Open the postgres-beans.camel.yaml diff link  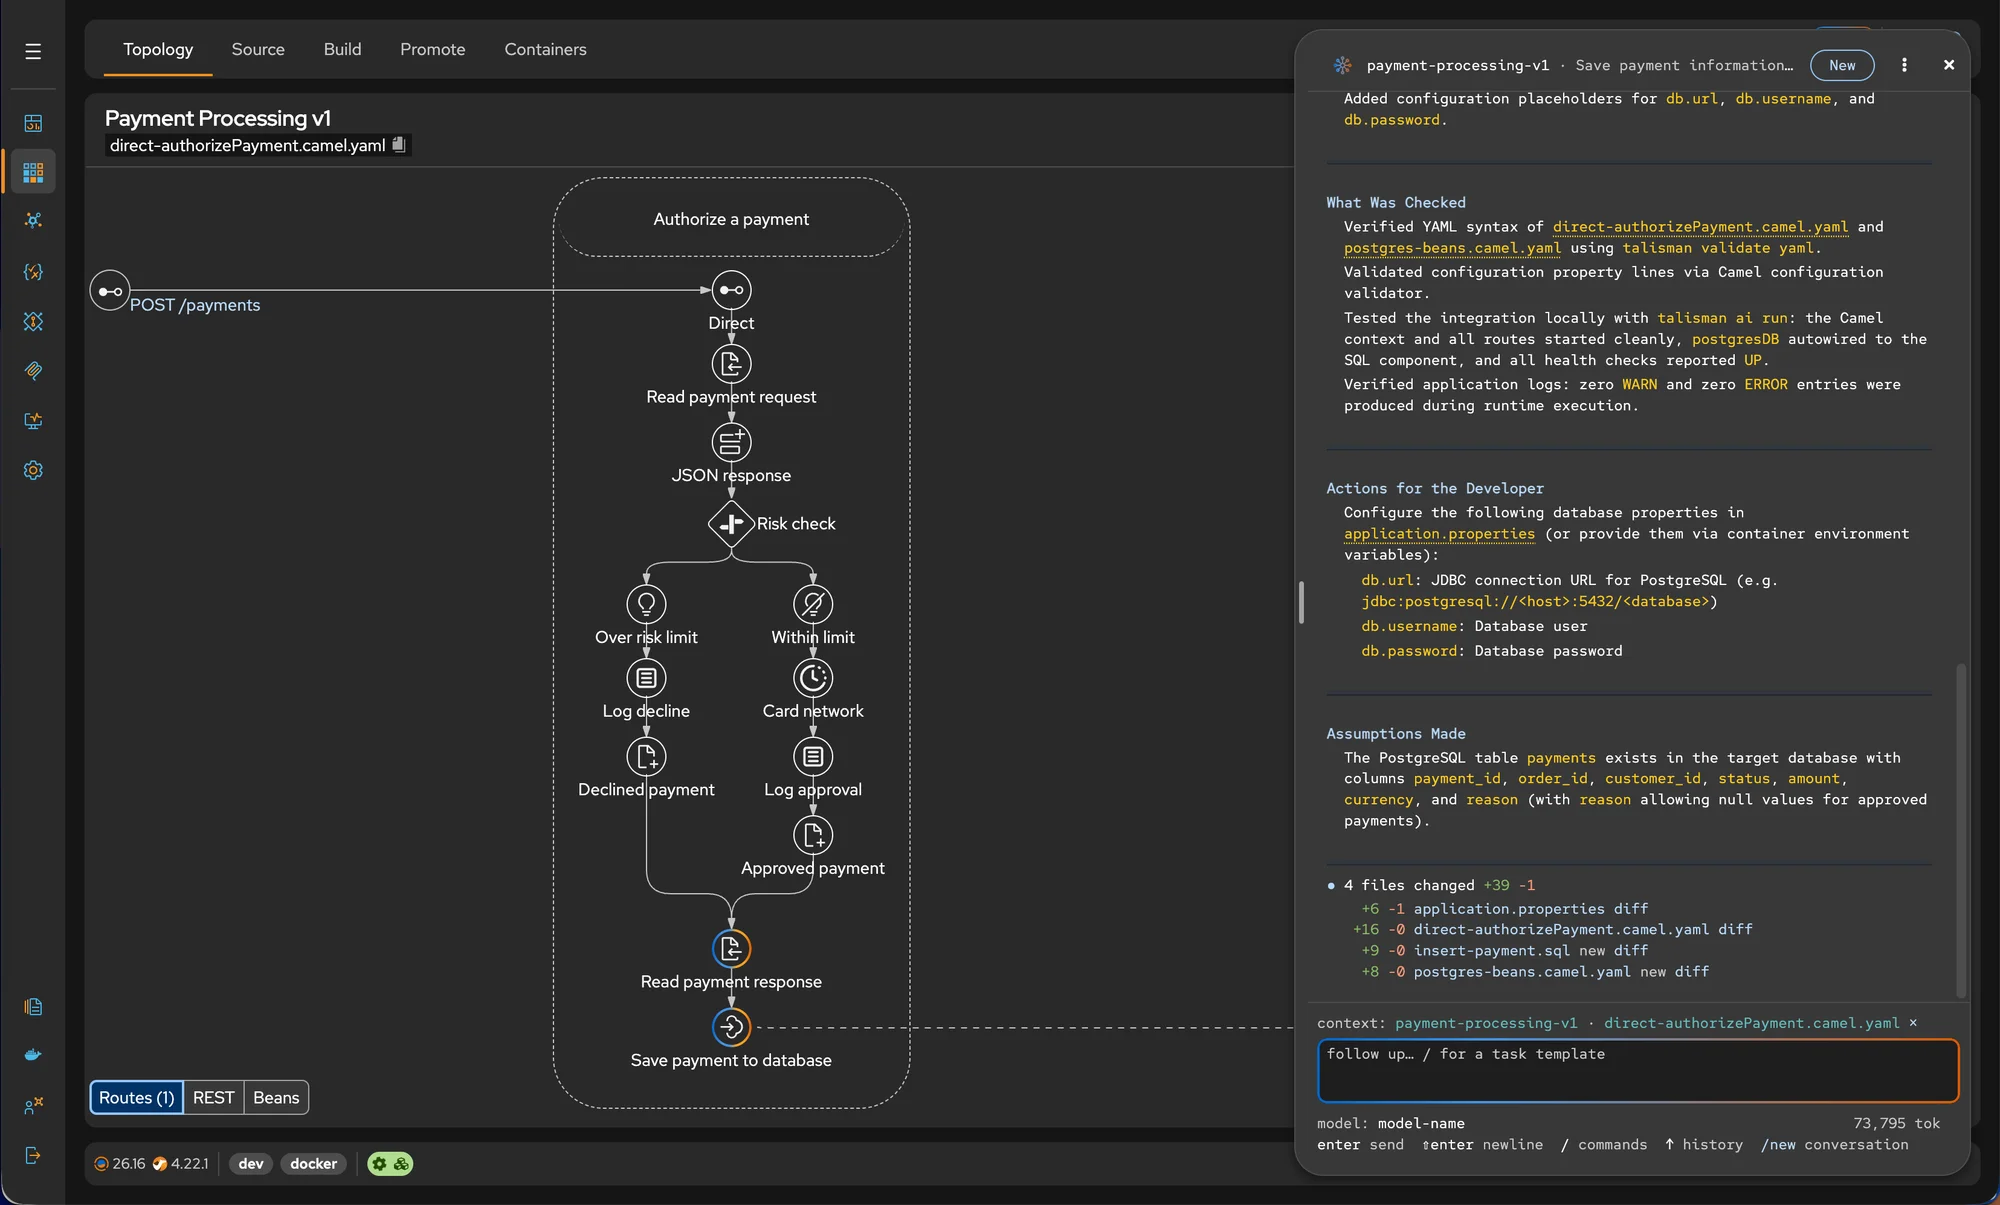[x=1692, y=972]
